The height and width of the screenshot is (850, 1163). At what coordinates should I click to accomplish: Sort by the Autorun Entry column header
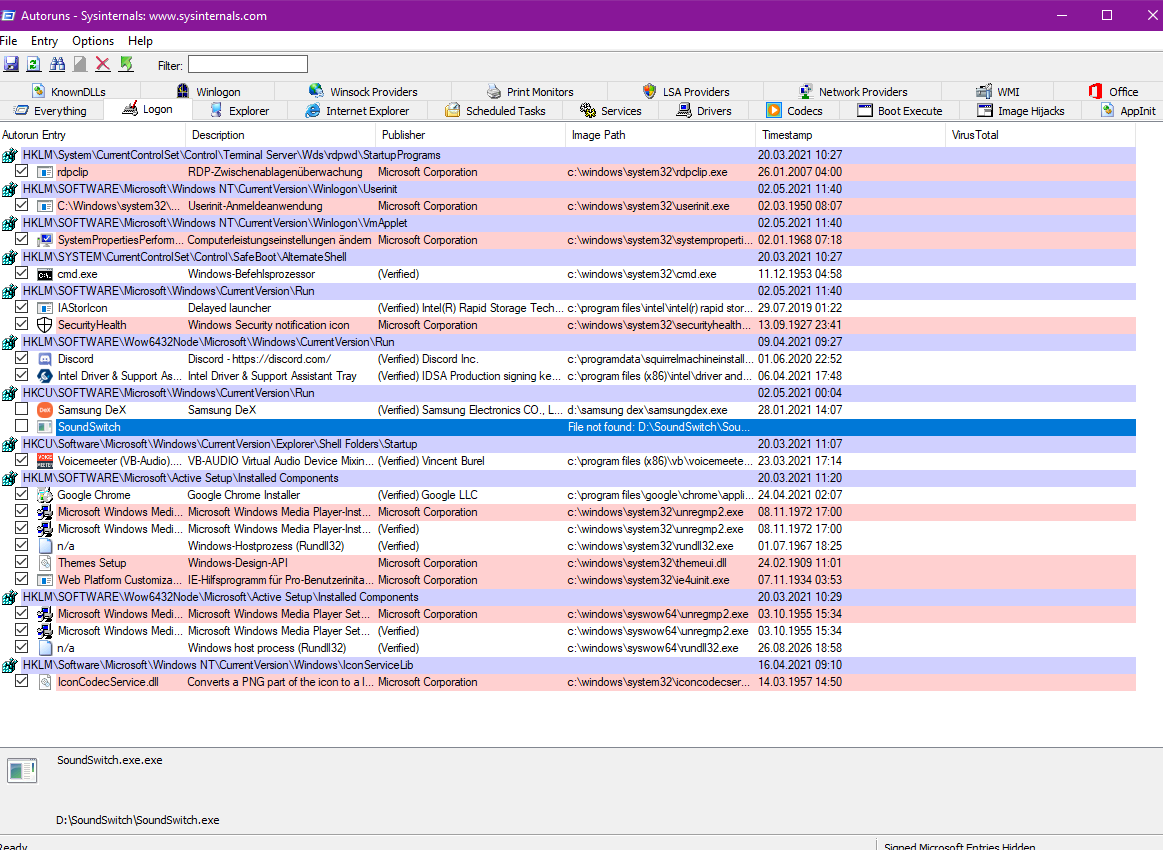[x=93, y=135]
